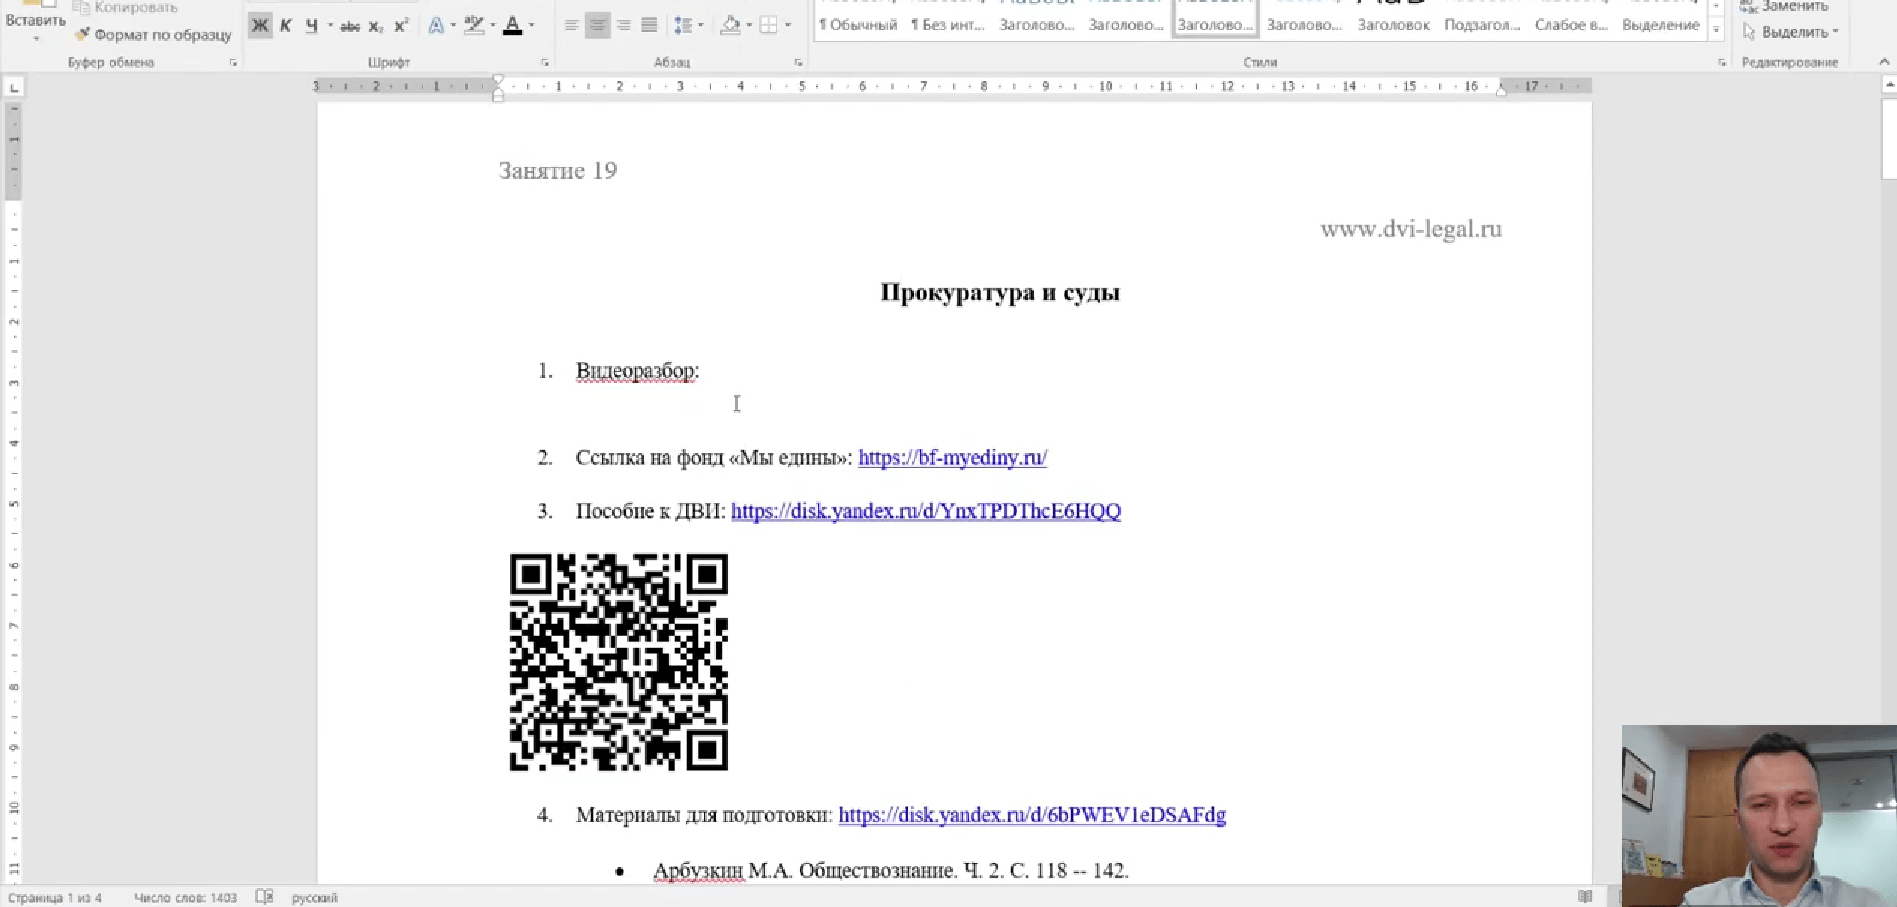The image size is (1897, 907).
Task: Open the Пособие к ДВИ Yandex Disk link
Action: tap(926, 512)
